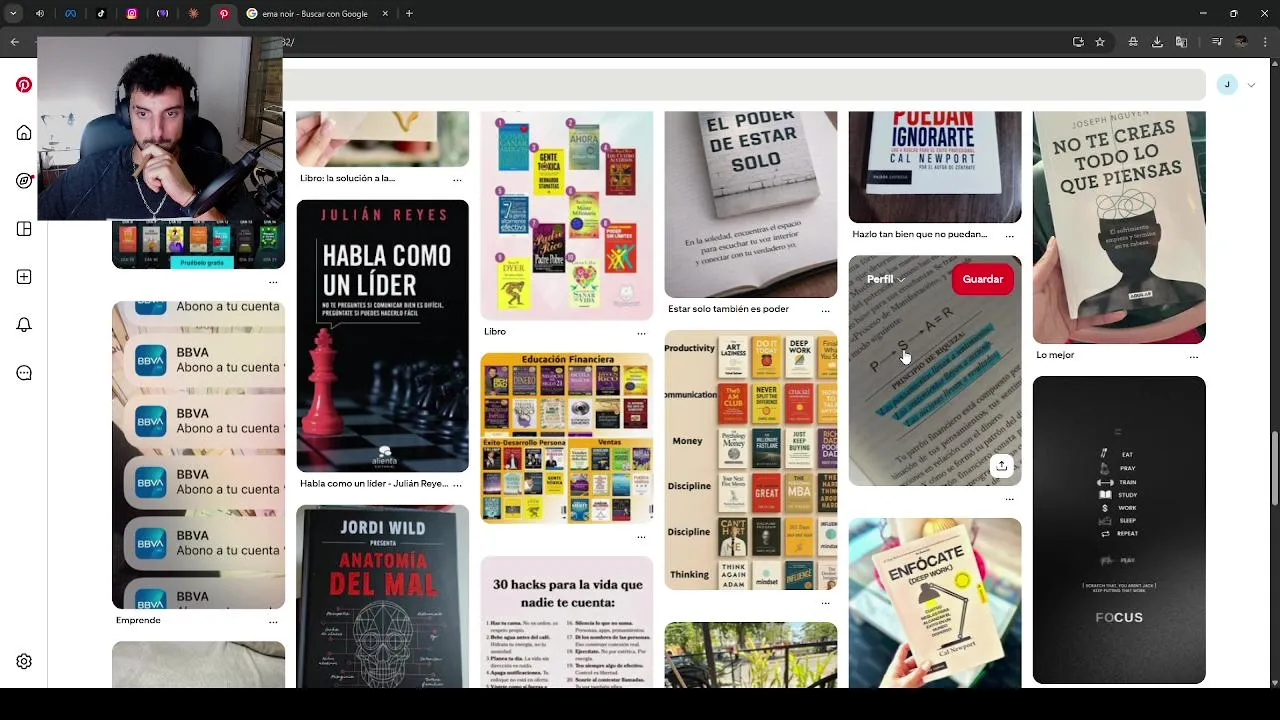Share the hovered pin via share icon

pyautogui.click(x=1001, y=465)
